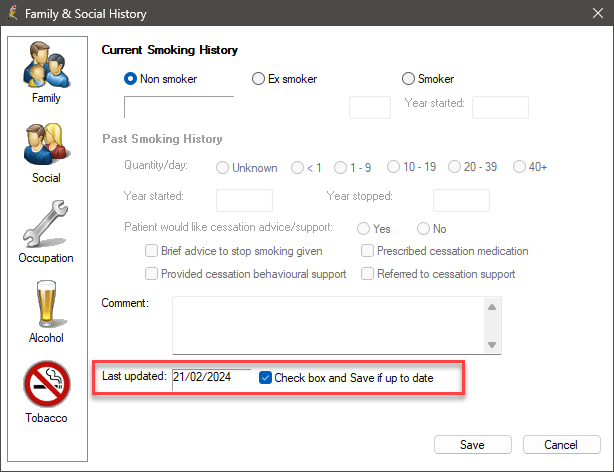The width and height of the screenshot is (614, 472).
Task: Open the Family history section icon
Action: click(47, 65)
